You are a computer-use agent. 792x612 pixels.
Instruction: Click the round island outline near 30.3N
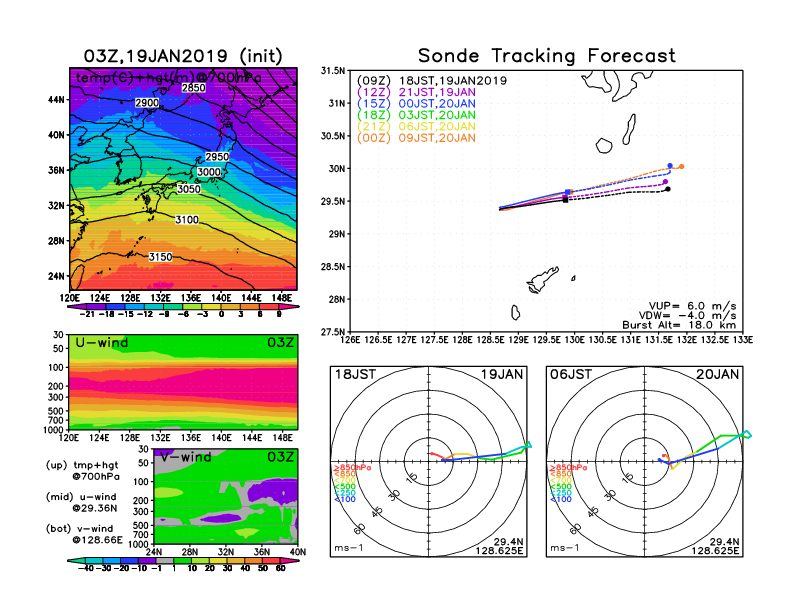[604, 146]
